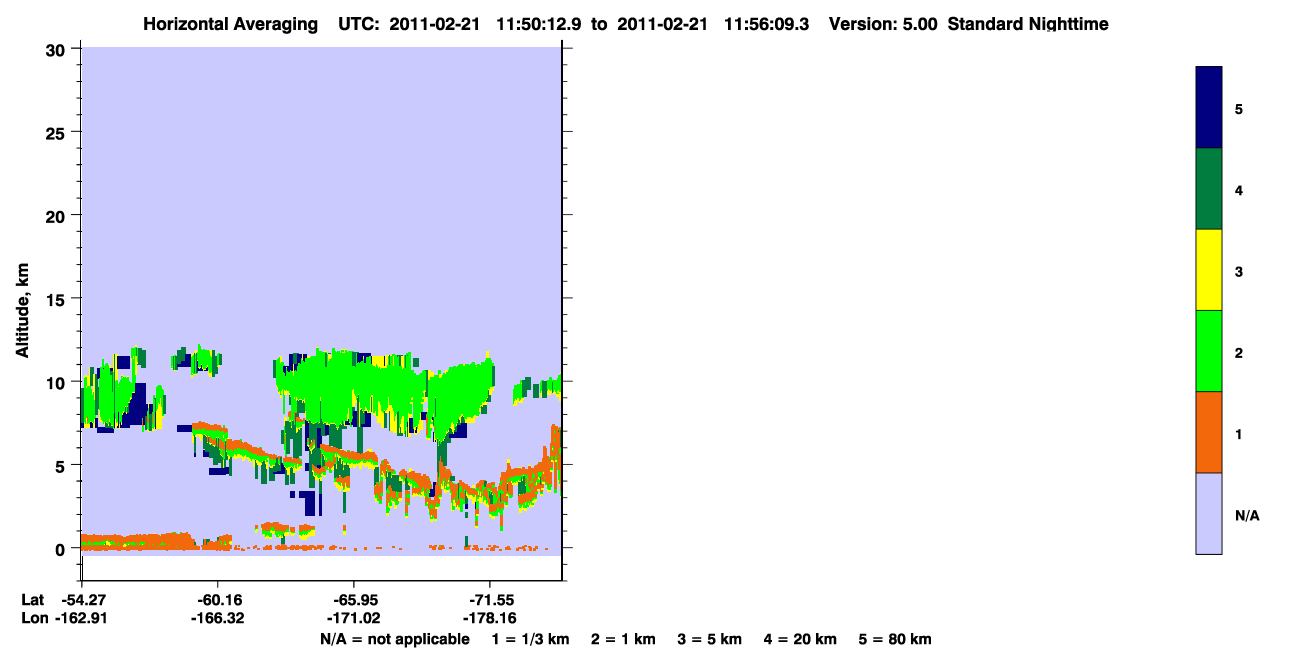Screen dimensions: 1300x667
Task: Click the orange level 1 colorbar segment
Action: click(1209, 432)
